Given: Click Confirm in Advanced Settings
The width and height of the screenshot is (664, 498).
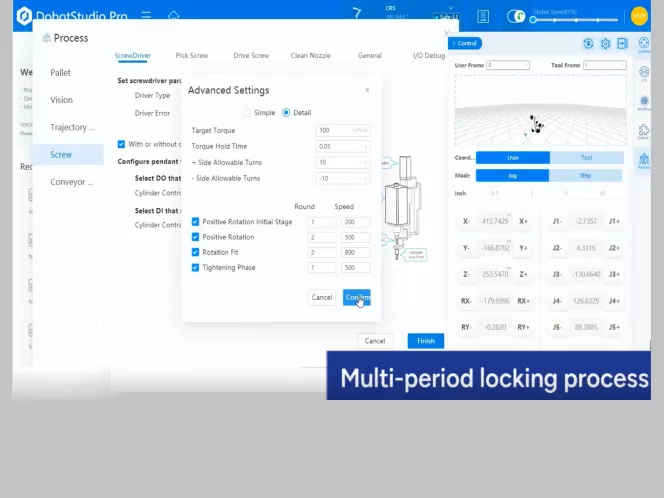Looking at the screenshot, I should pos(357,297).
